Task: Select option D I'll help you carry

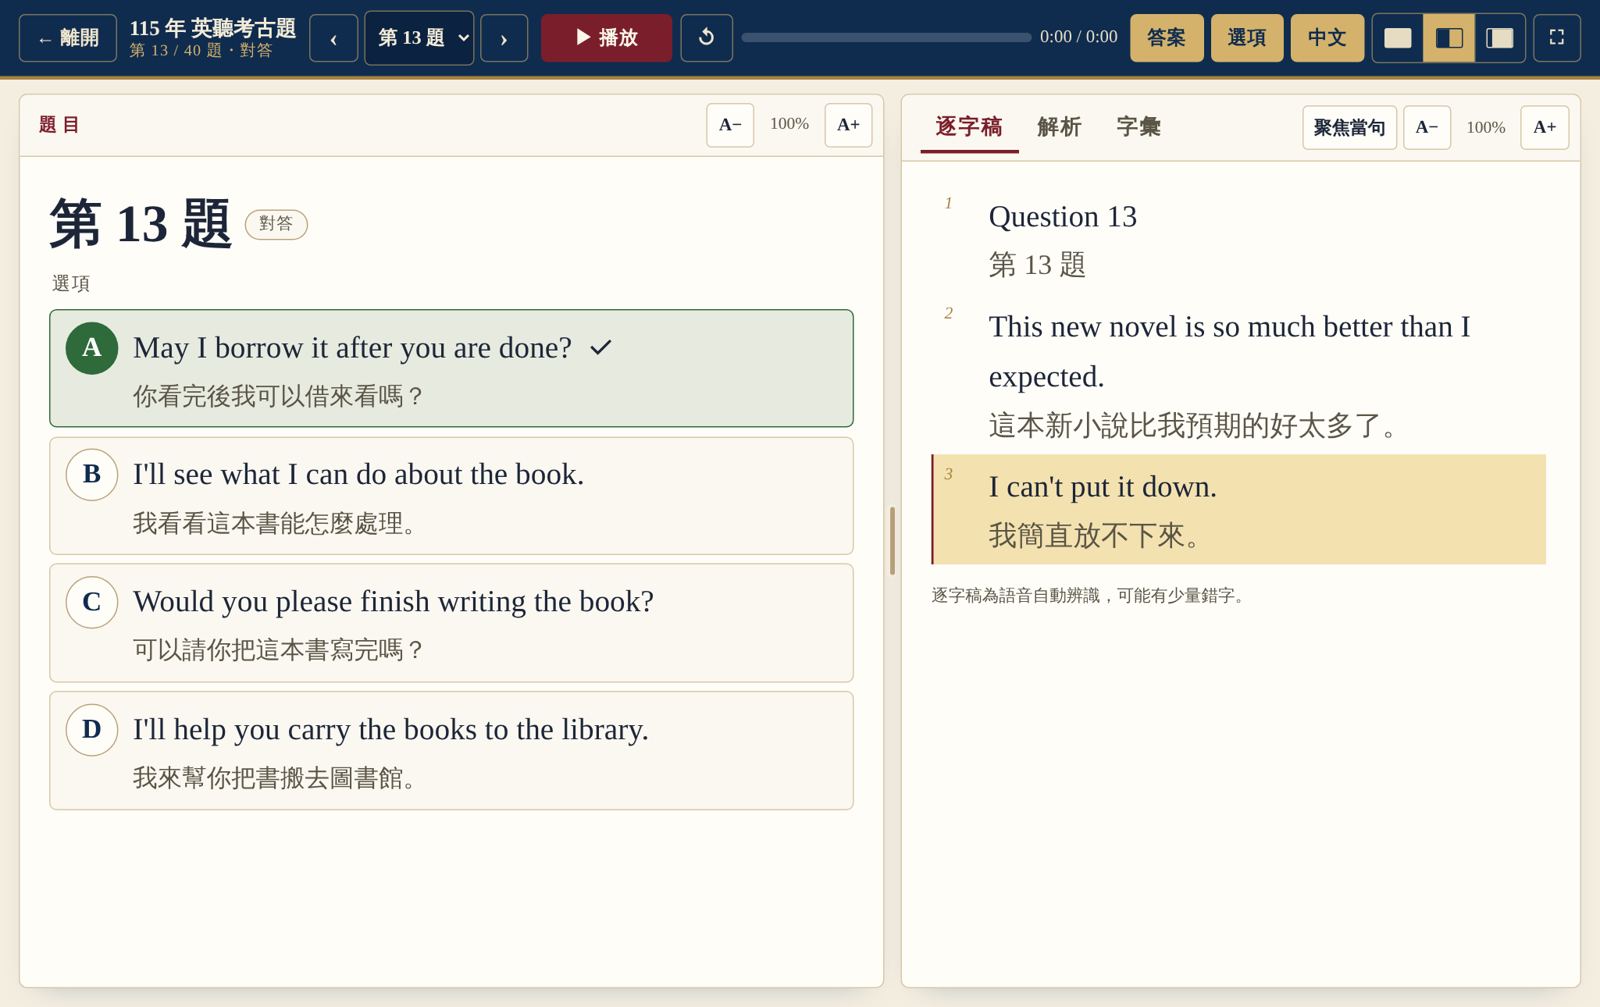Action: (451, 751)
